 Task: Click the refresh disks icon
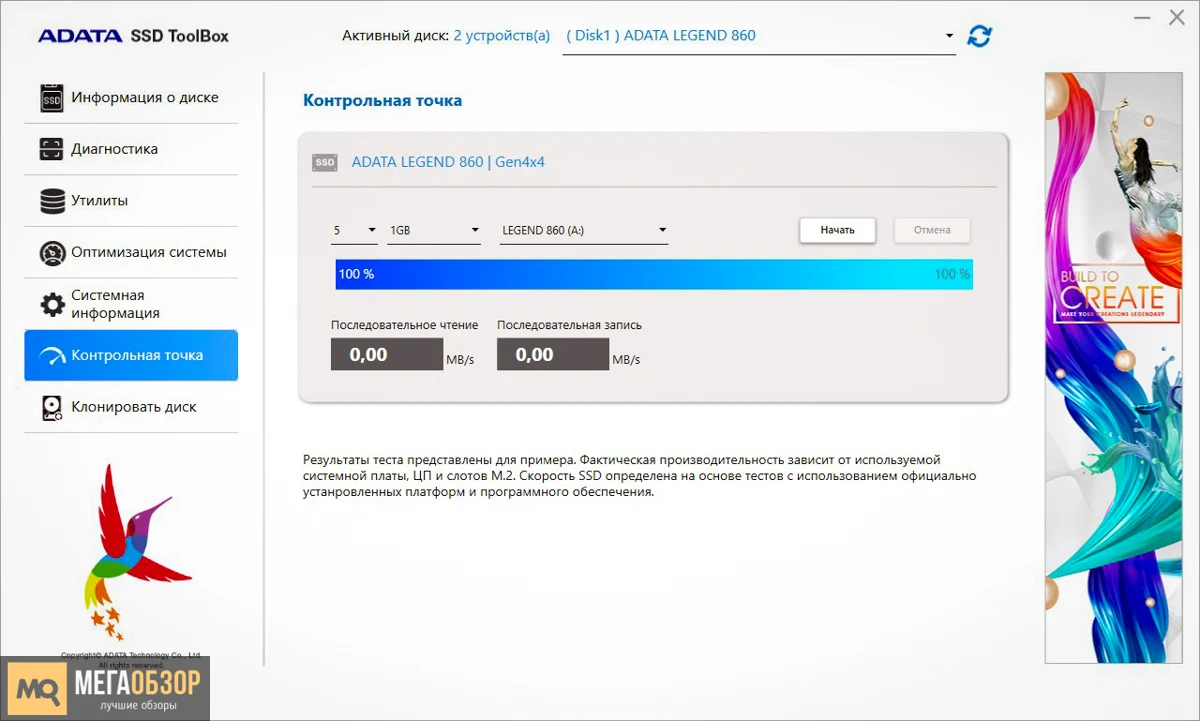(979, 36)
